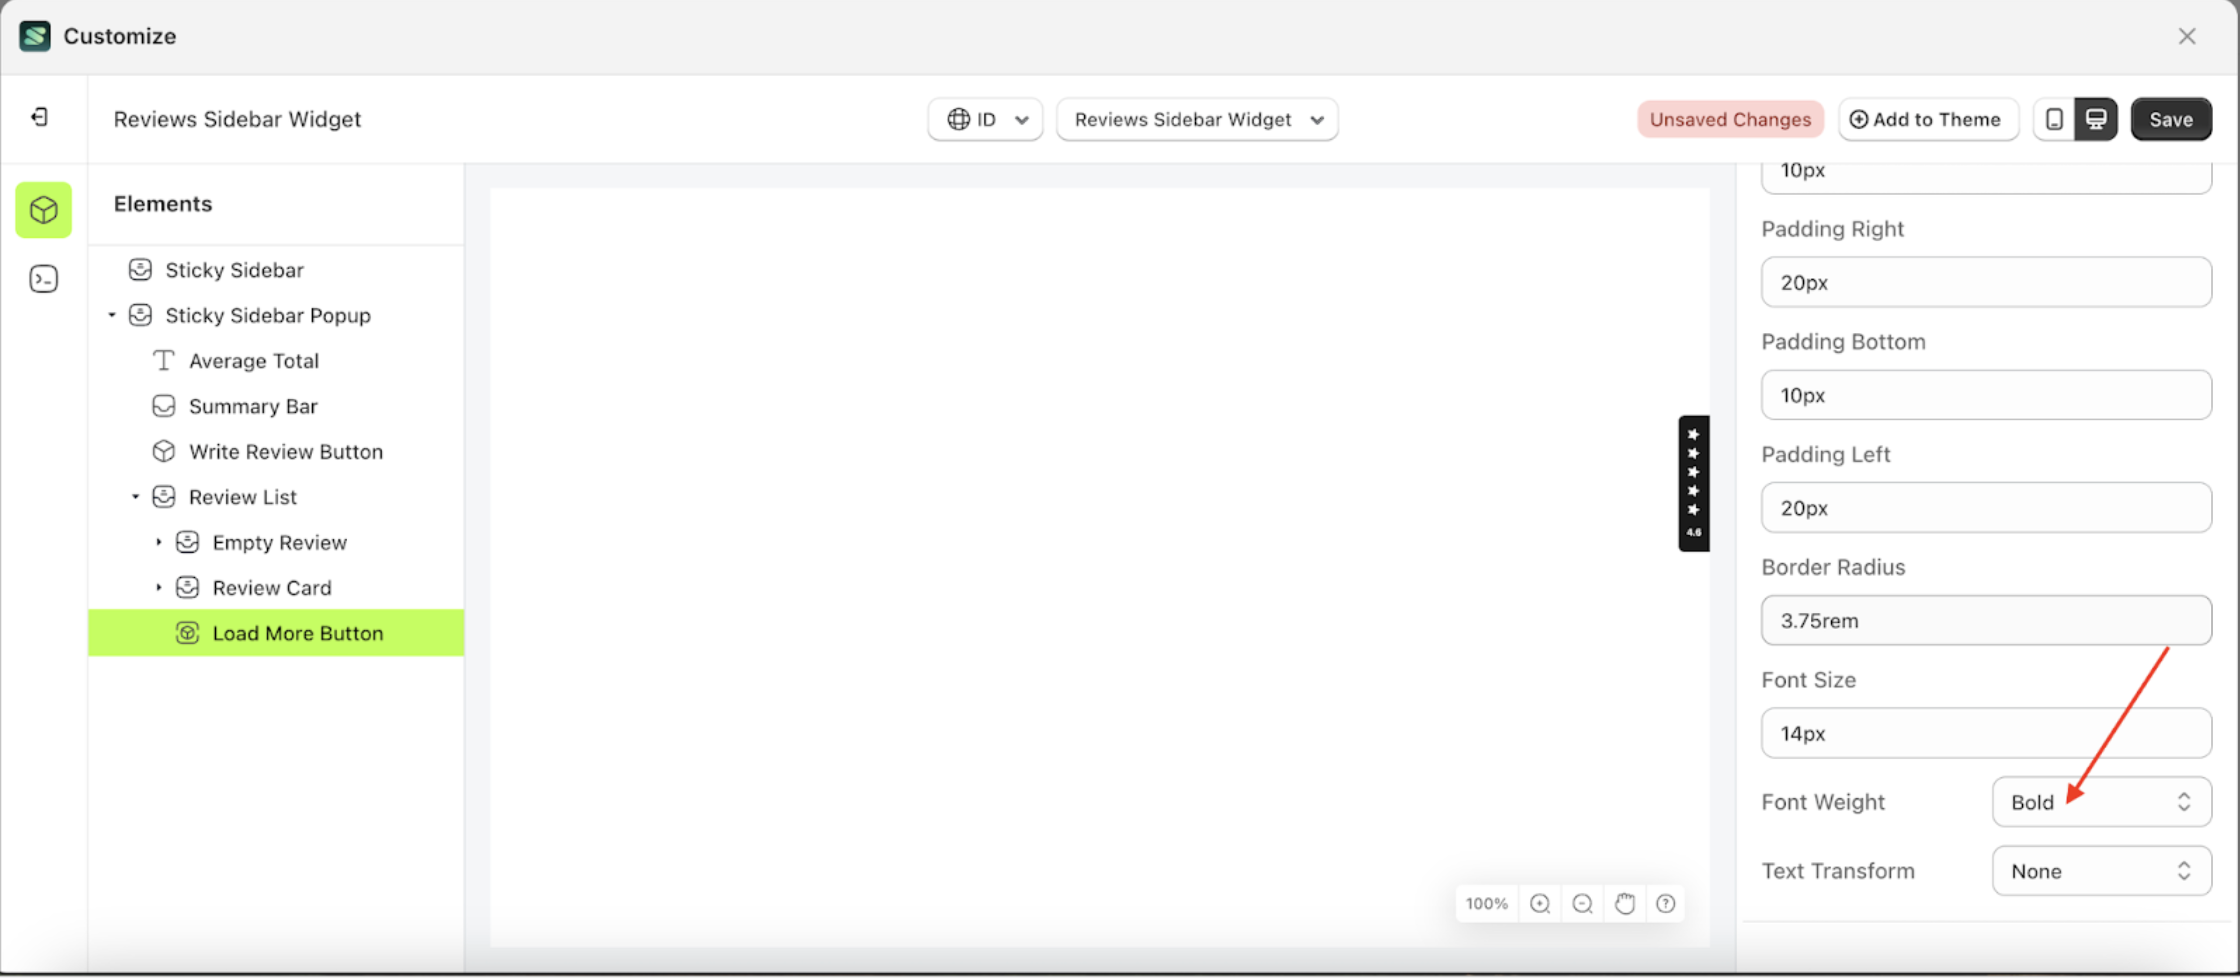
Task: Activate the hand pan tool icon
Action: (x=1624, y=903)
